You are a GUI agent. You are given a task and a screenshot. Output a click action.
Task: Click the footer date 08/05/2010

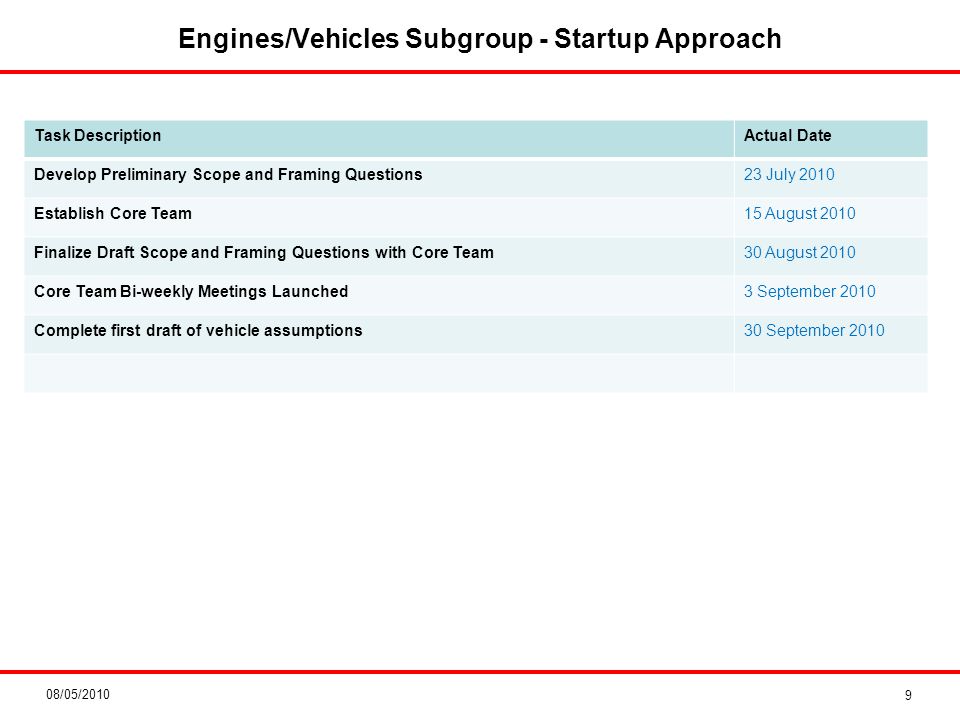pyautogui.click(x=78, y=694)
